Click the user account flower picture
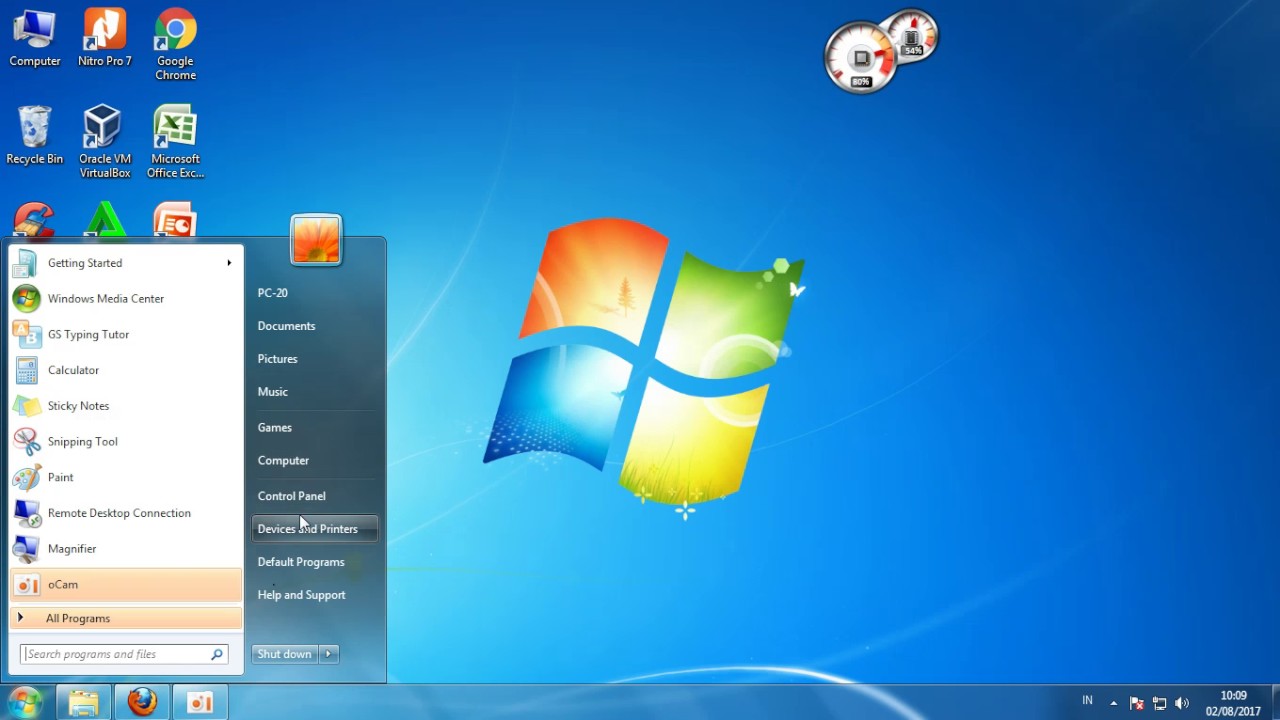Viewport: 1280px width, 720px height. (x=316, y=240)
